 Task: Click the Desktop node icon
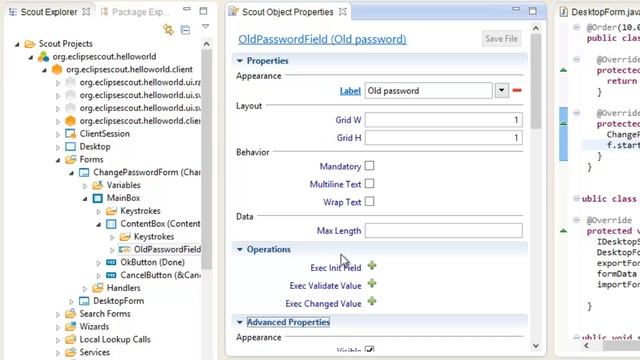pos(71,147)
